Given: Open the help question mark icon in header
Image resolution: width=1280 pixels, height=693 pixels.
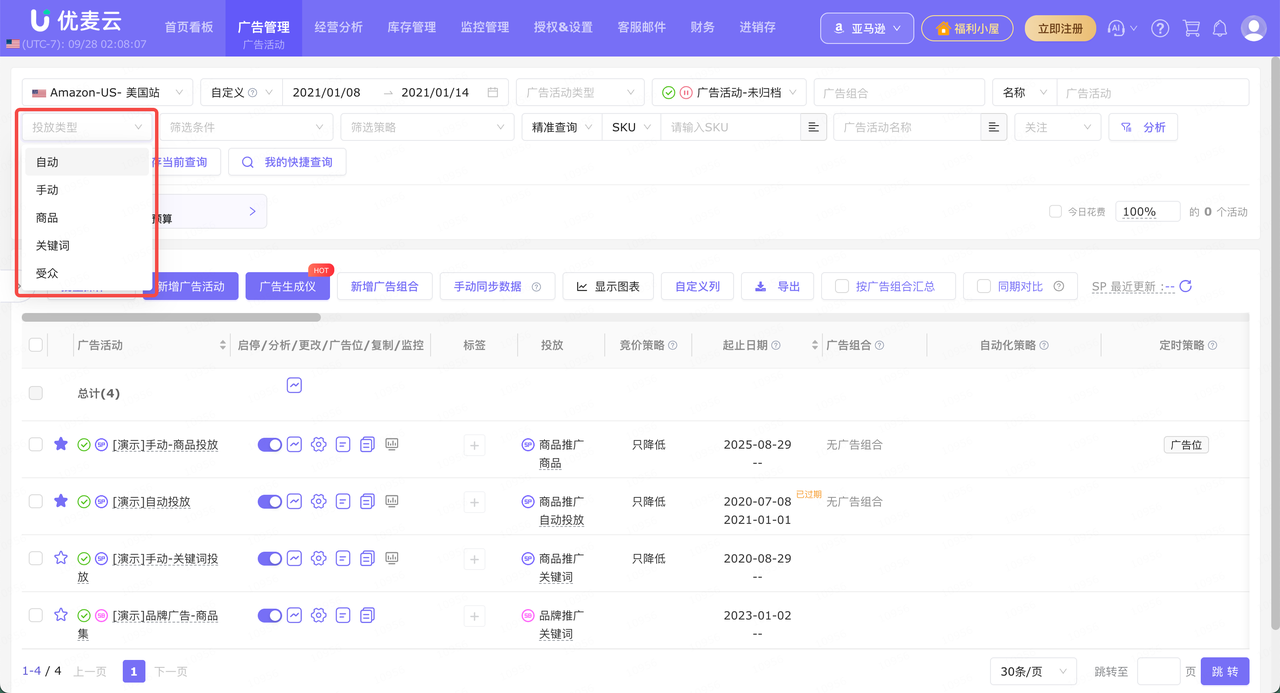Looking at the screenshot, I should [x=1160, y=29].
